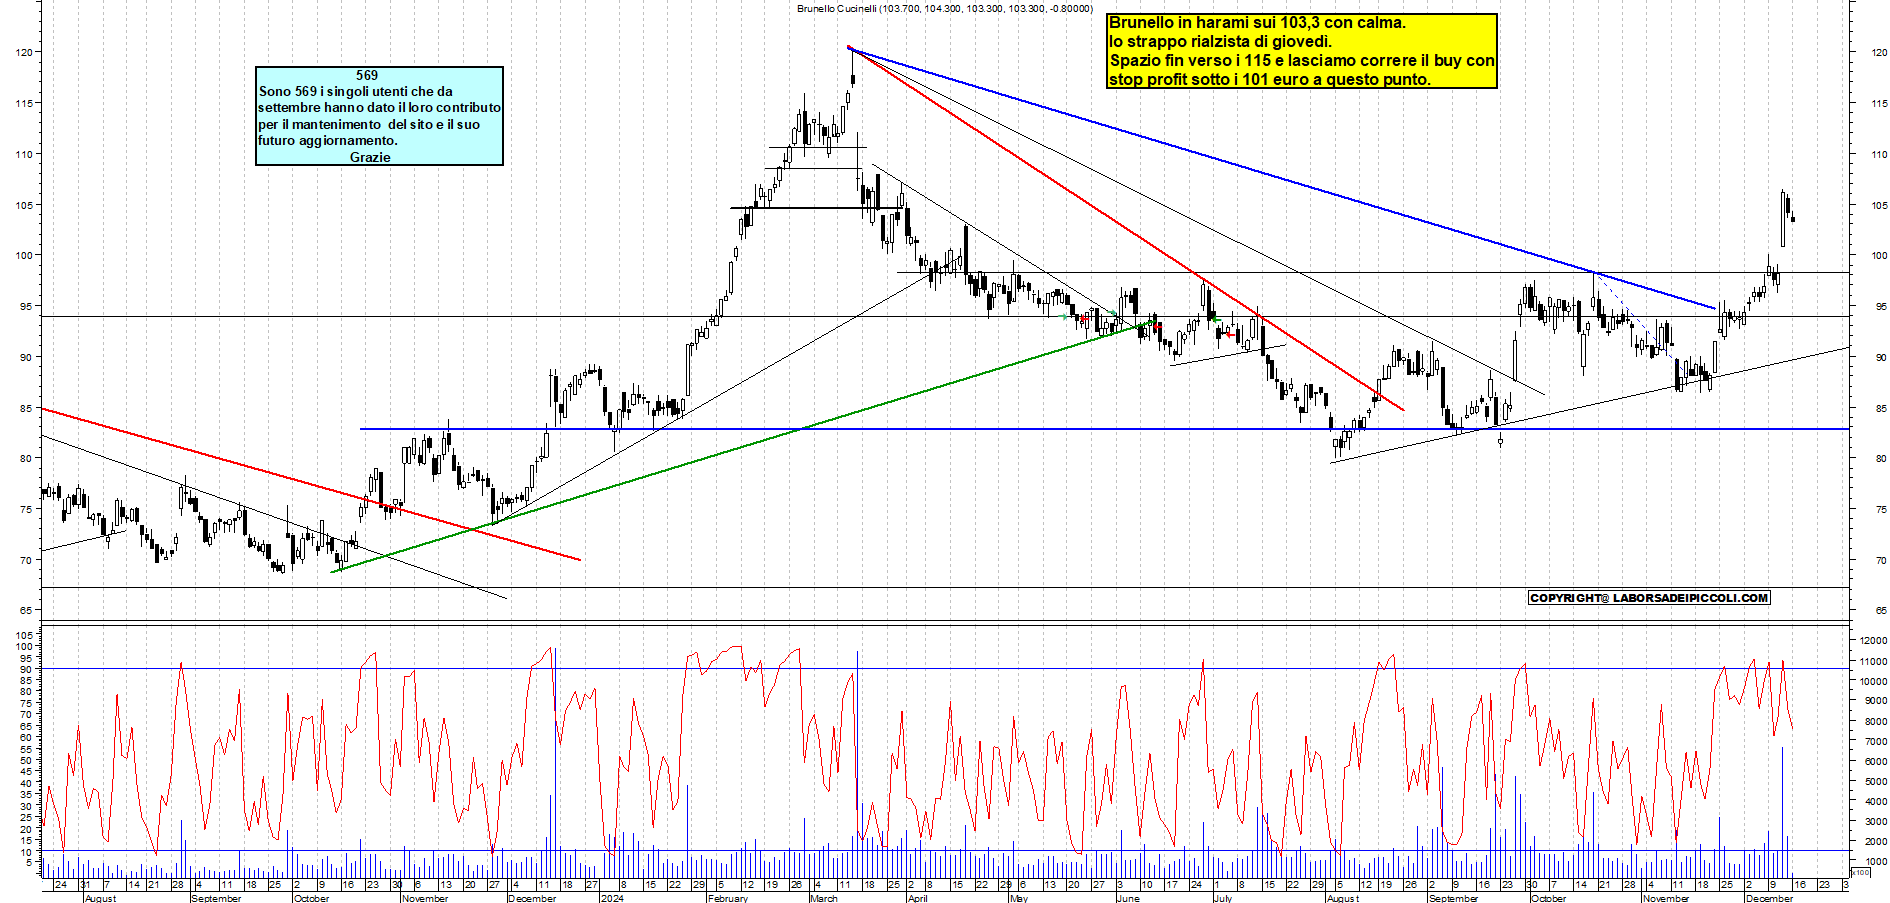Click the latest candlestick near 103 on the price chart
This screenshot has width=1890, height=903.
click(x=1793, y=219)
